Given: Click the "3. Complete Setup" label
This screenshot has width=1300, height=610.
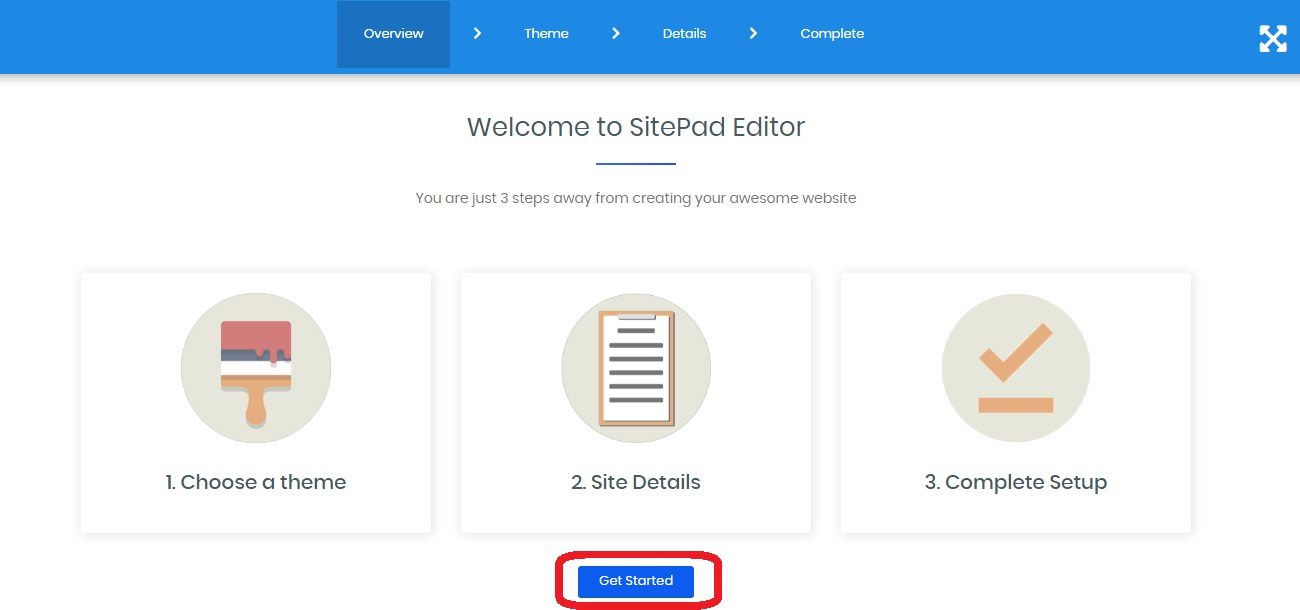Looking at the screenshot, I should pos(1016,482).
